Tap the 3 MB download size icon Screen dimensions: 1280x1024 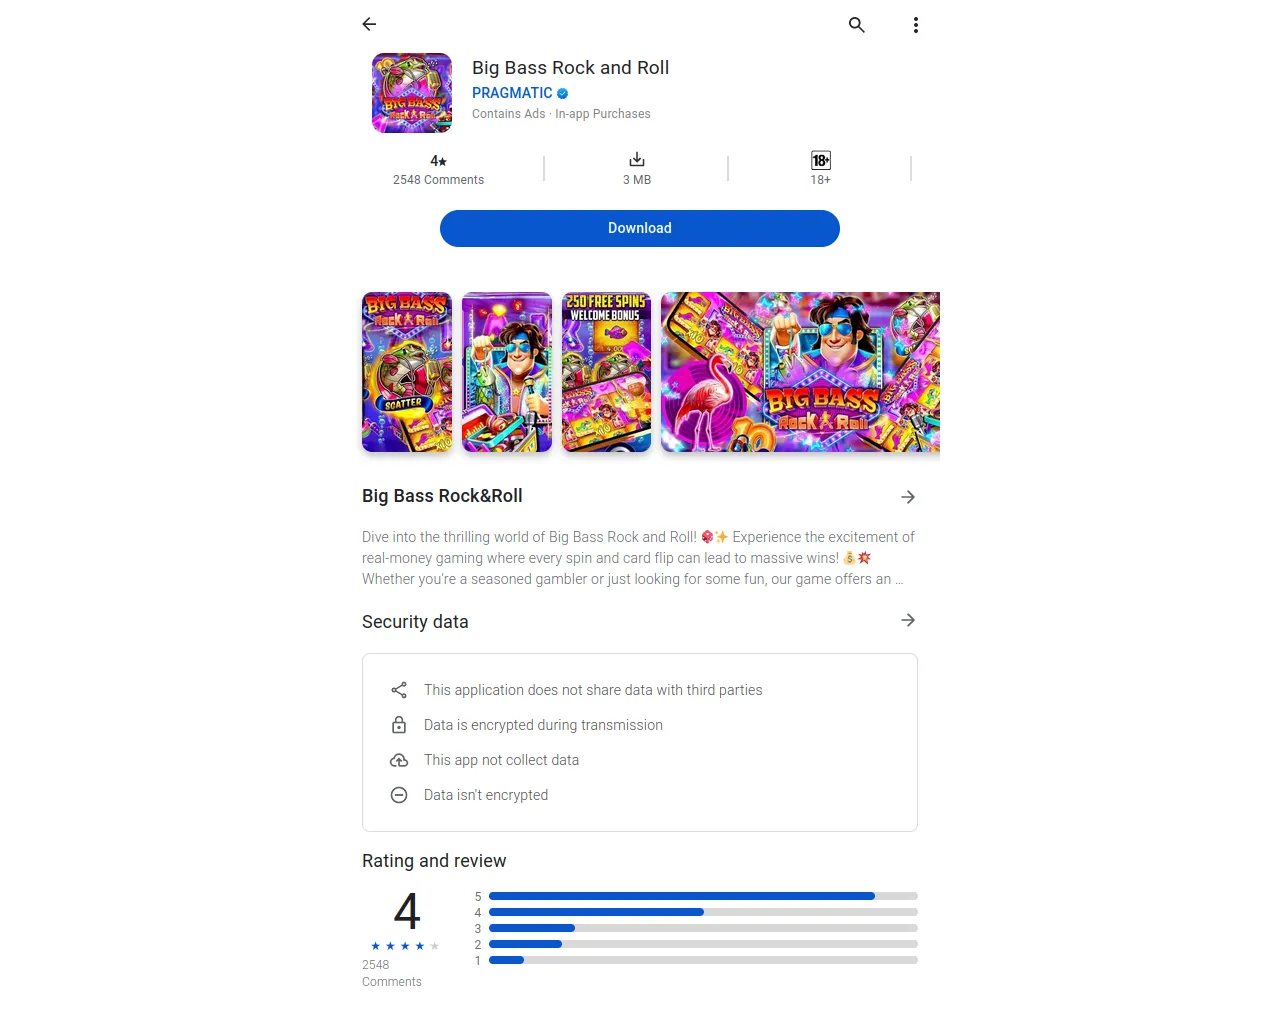(x=637, y=160)
